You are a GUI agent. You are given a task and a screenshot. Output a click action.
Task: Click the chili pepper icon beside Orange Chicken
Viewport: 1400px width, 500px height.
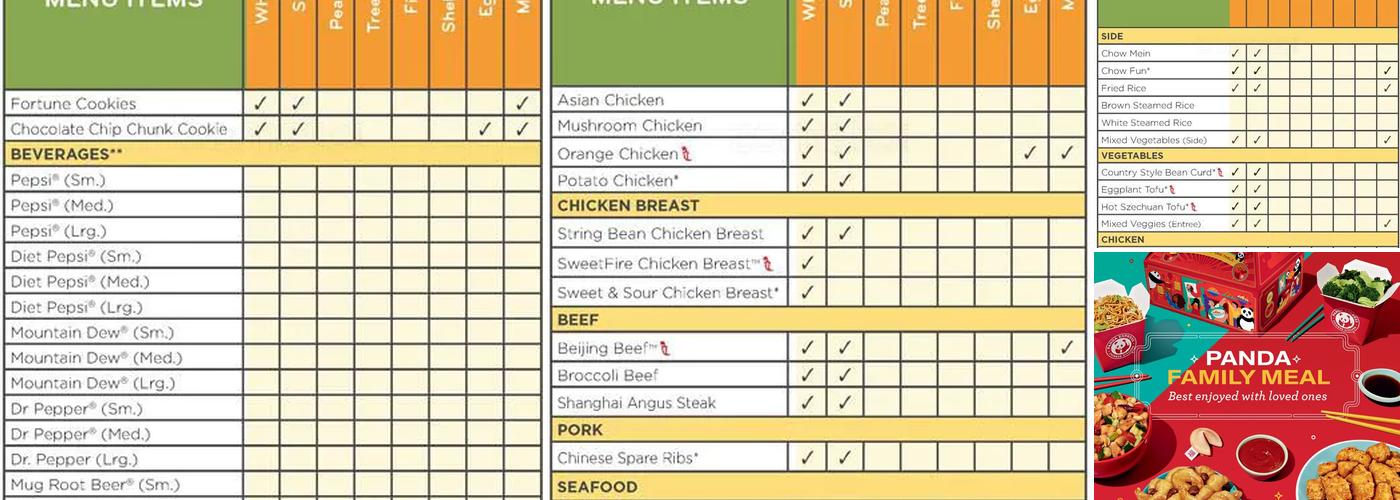click(x=686, y=154)
